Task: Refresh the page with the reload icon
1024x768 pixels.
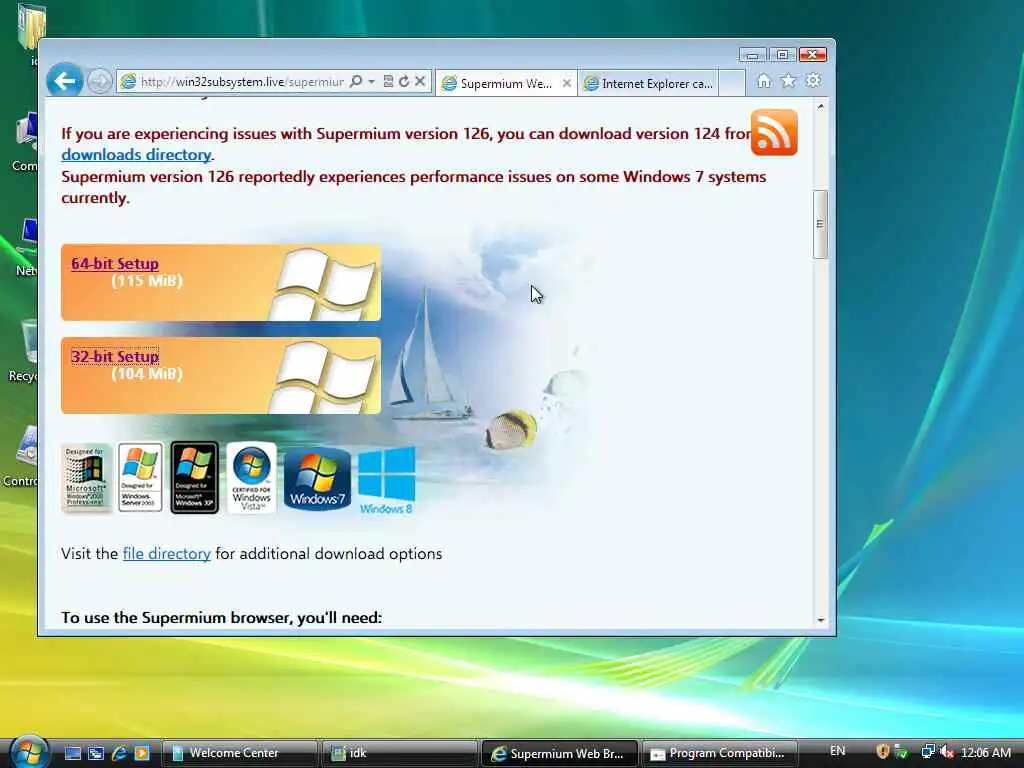Action: coord(404,82)
